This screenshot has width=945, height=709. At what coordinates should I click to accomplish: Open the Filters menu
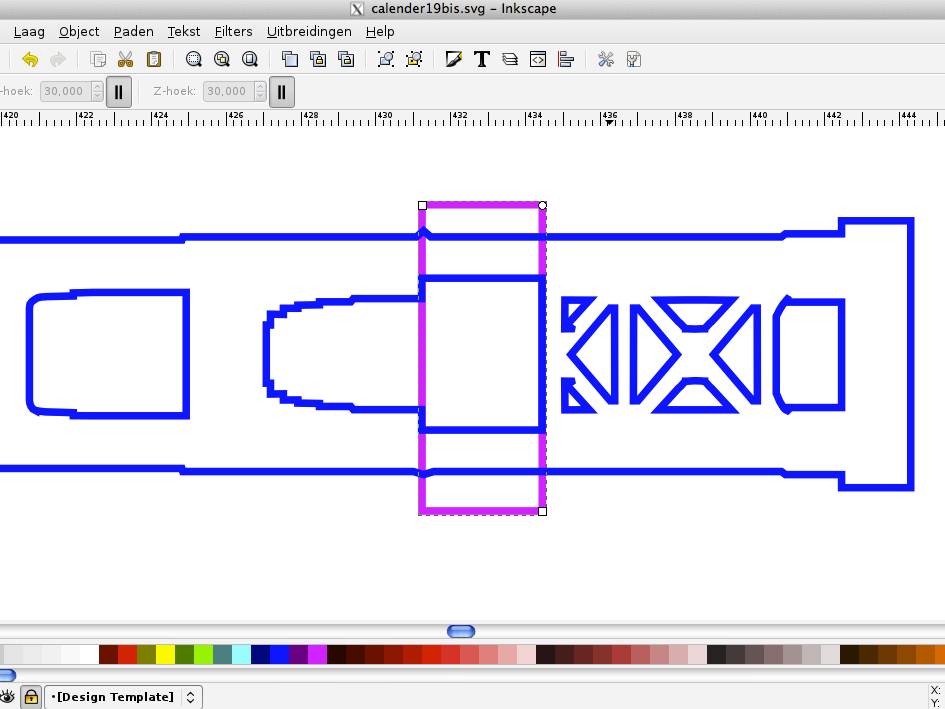[x=233, y=31]
